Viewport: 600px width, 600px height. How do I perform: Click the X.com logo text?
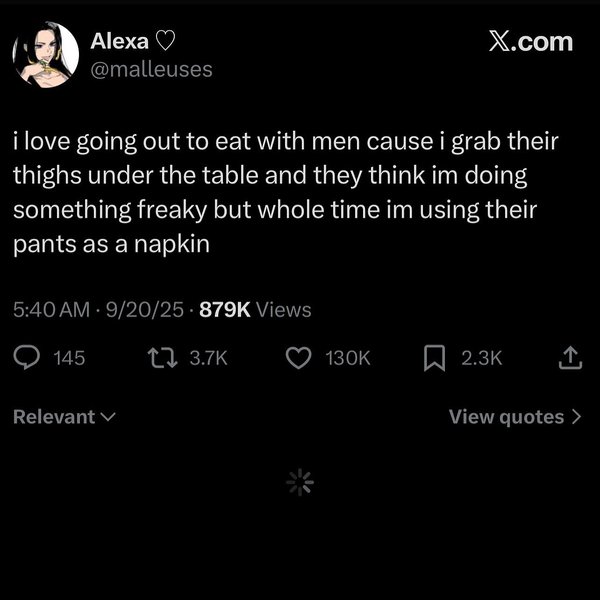pyautogui.click(x=530, y=41)
